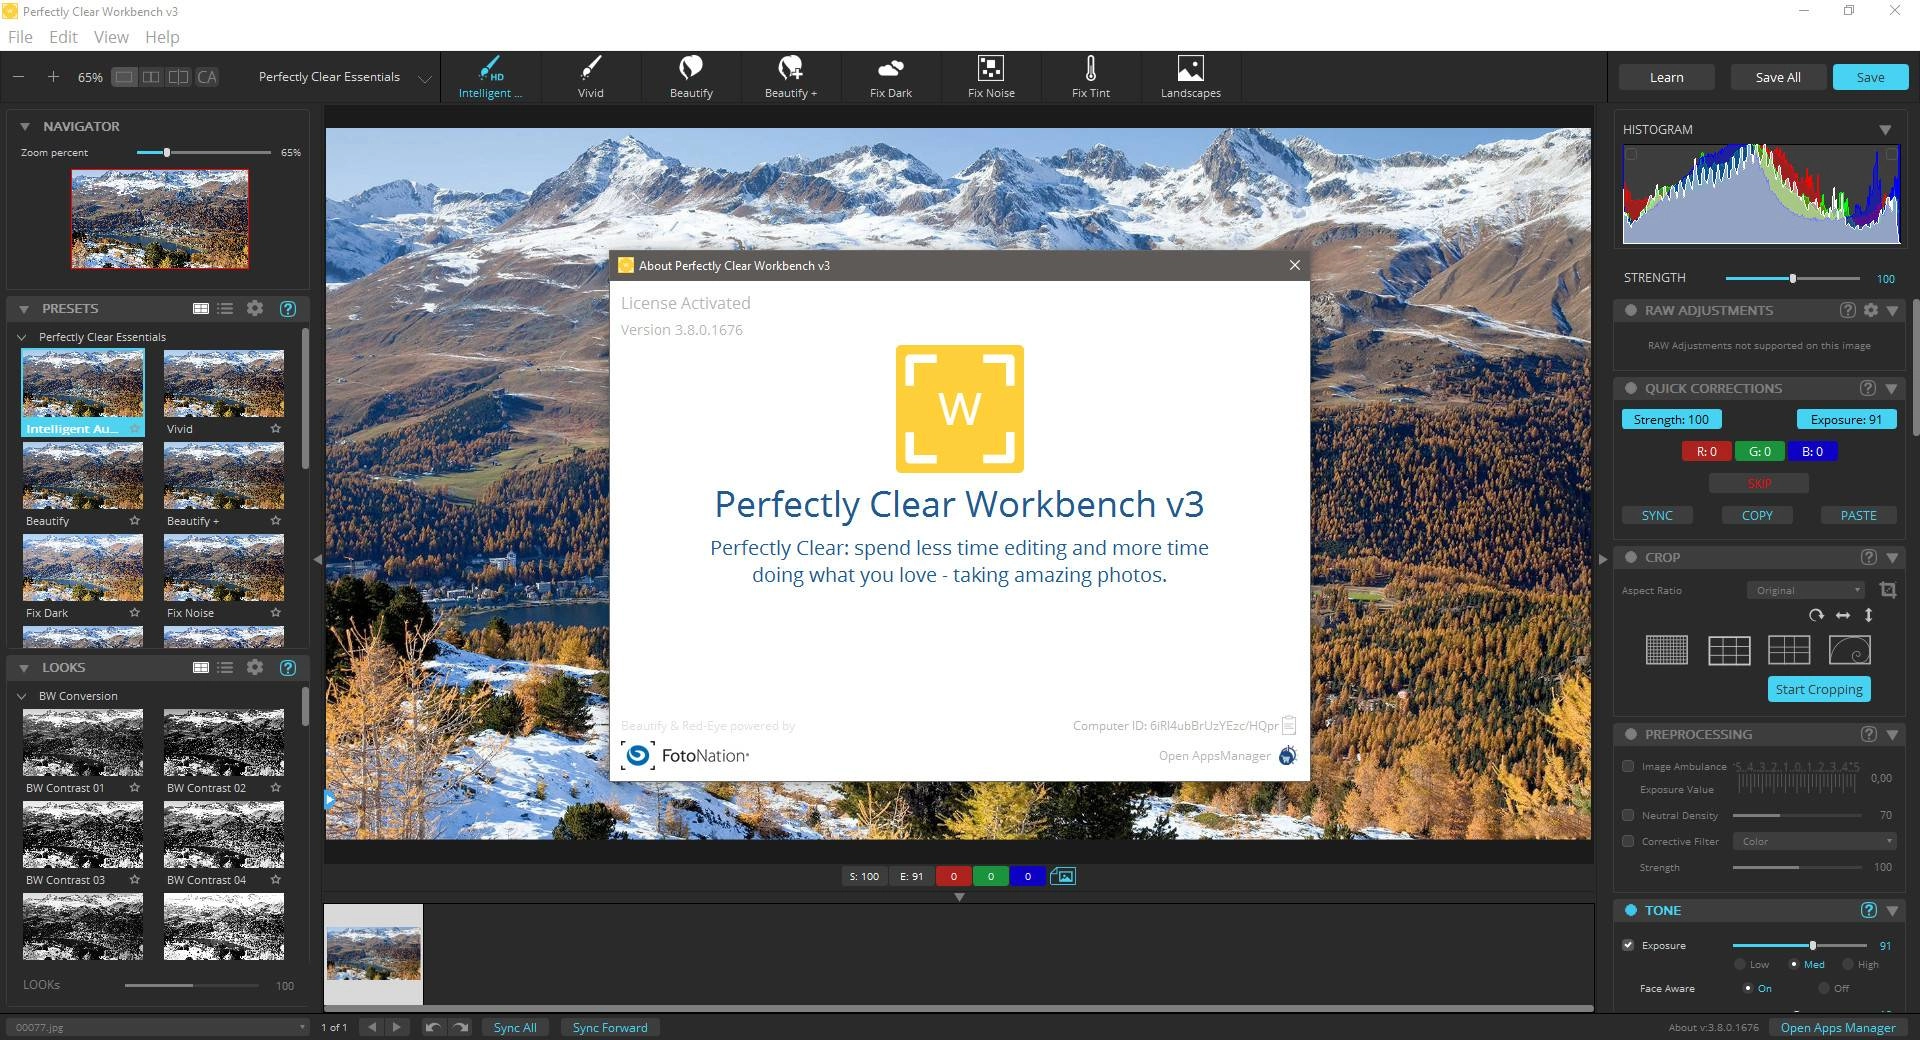The image size is (1920, 1040).
Task: Enable the Crop section toggle
Action: coord(1631,557)
